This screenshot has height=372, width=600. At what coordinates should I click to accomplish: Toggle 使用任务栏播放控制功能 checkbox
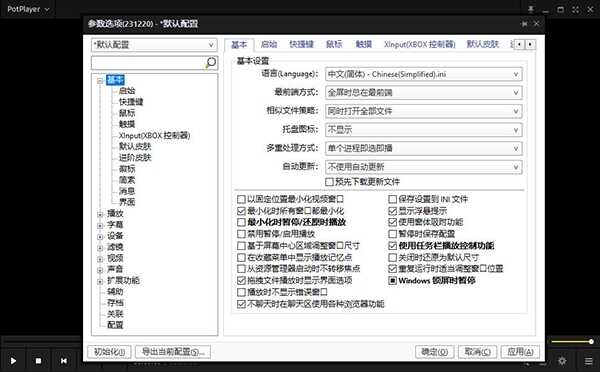pos(392,245)
